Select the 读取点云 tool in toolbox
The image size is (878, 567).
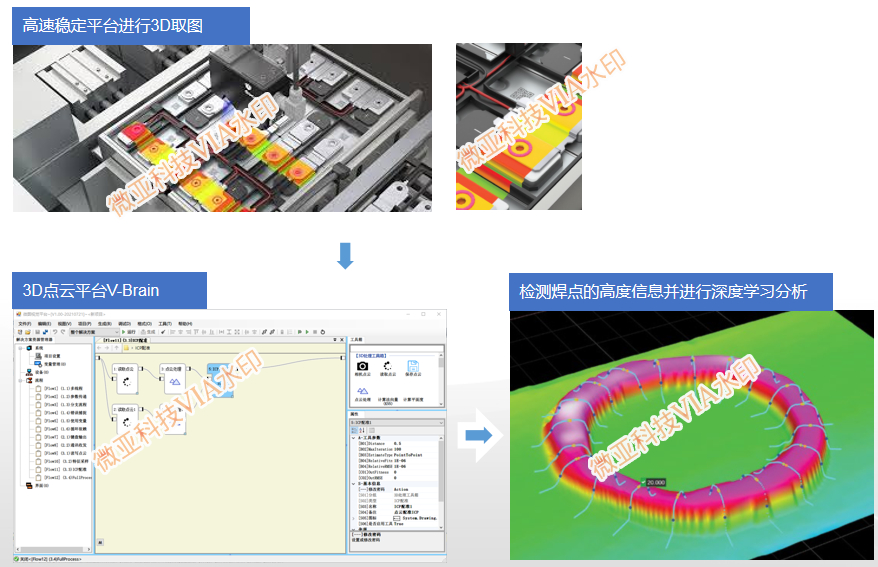(387, 366)
